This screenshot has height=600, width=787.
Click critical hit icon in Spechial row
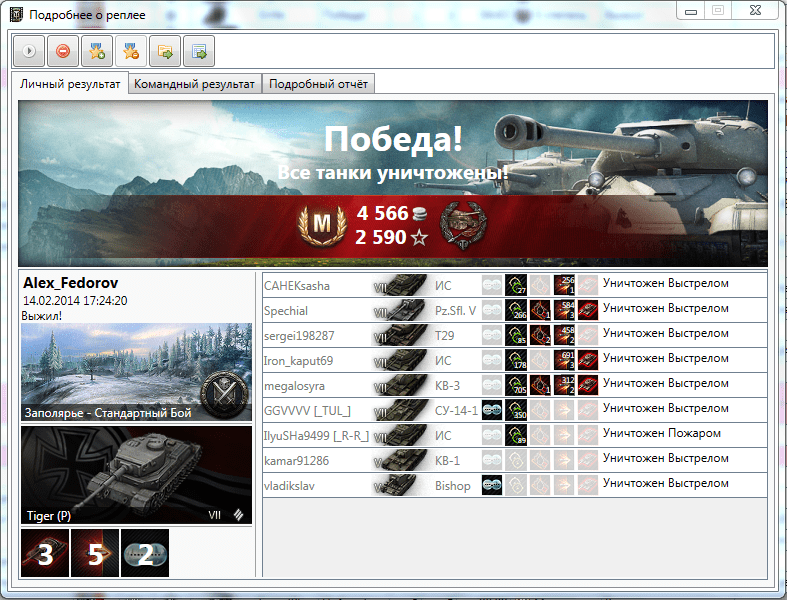pyautogui.click(x=540, y=310)
